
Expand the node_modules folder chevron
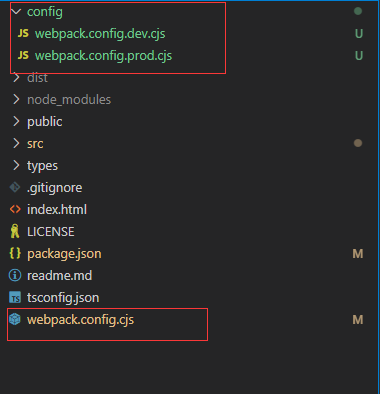16,99
